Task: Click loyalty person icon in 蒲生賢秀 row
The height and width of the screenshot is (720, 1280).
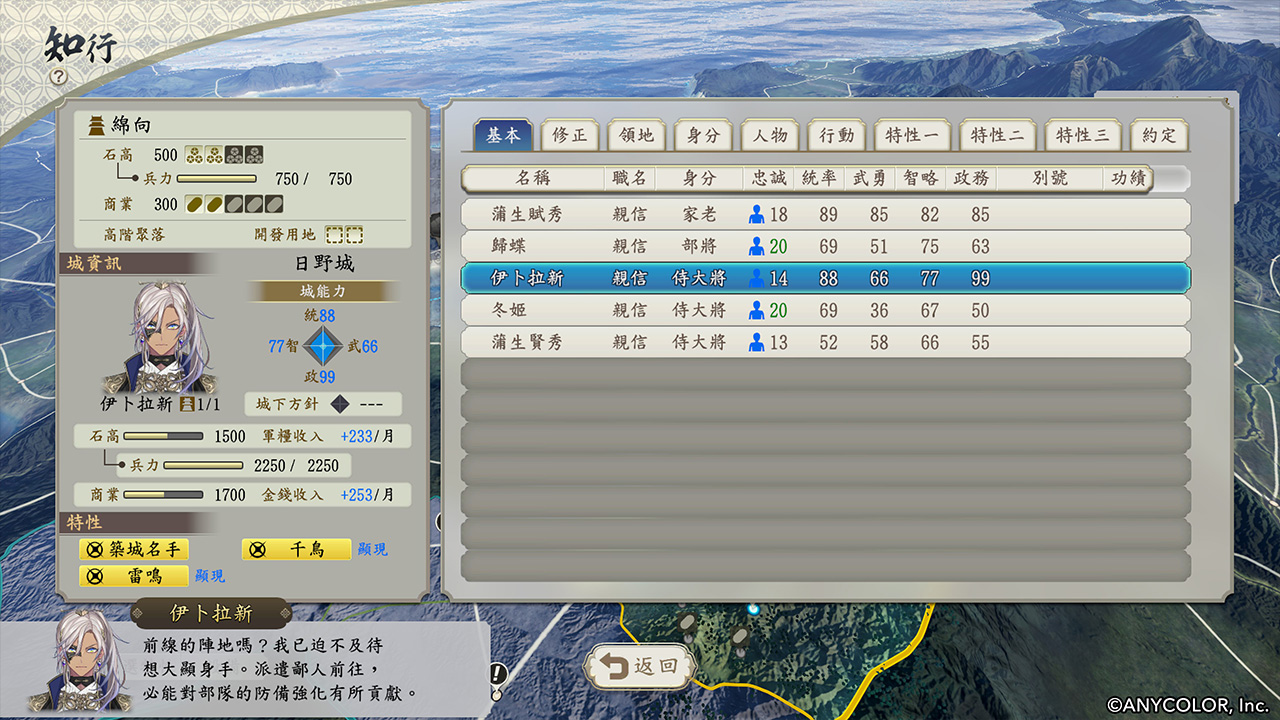Action: click(757, 342)
